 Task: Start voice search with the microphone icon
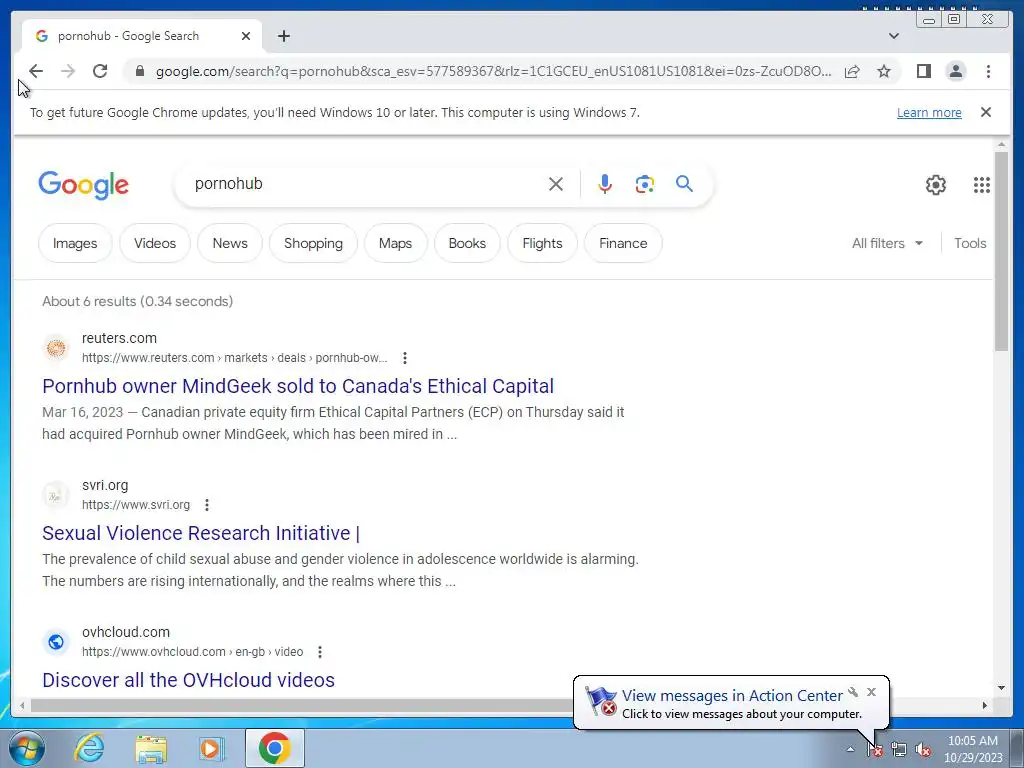coord(605,184)
